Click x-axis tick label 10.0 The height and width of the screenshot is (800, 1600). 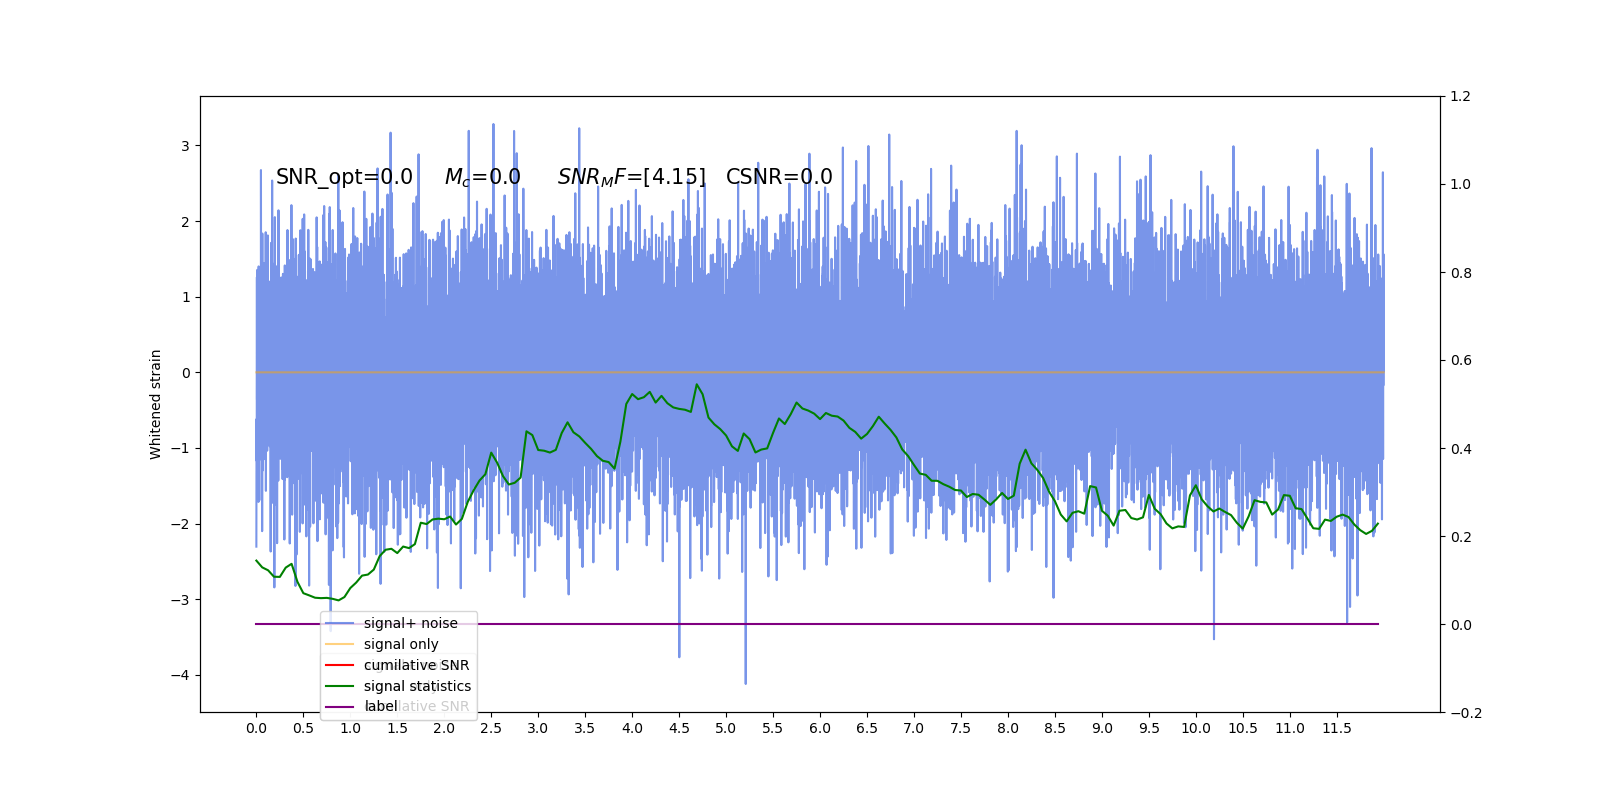pos(1196,728)
